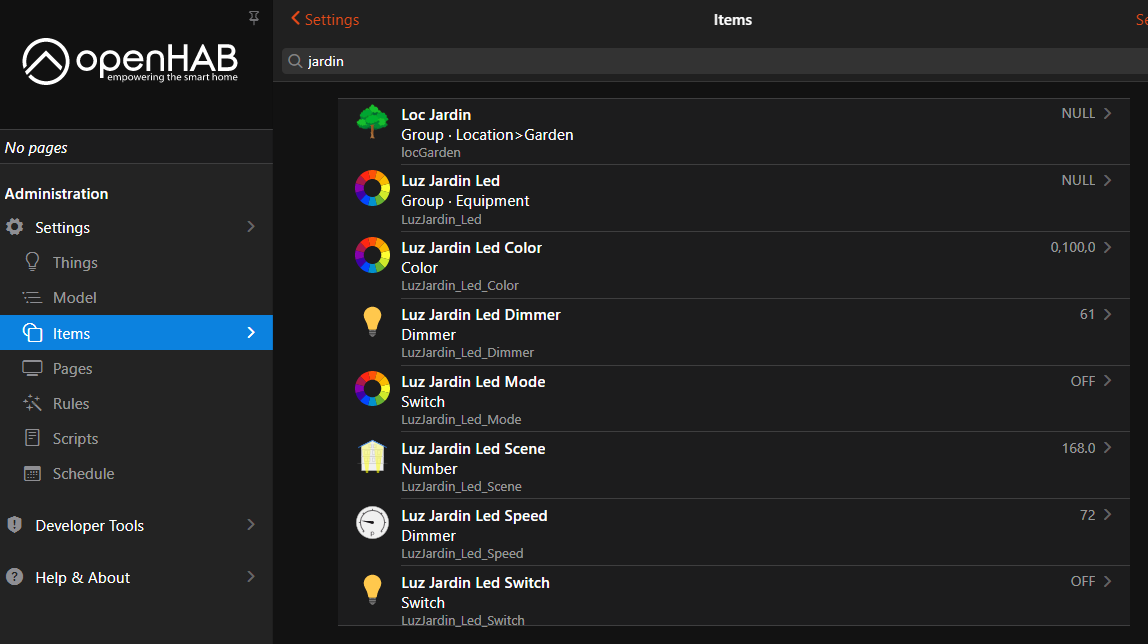Viewport: 1148px width, 644px height.
Task: Click the Model list icon
Action: coord(32,297)
